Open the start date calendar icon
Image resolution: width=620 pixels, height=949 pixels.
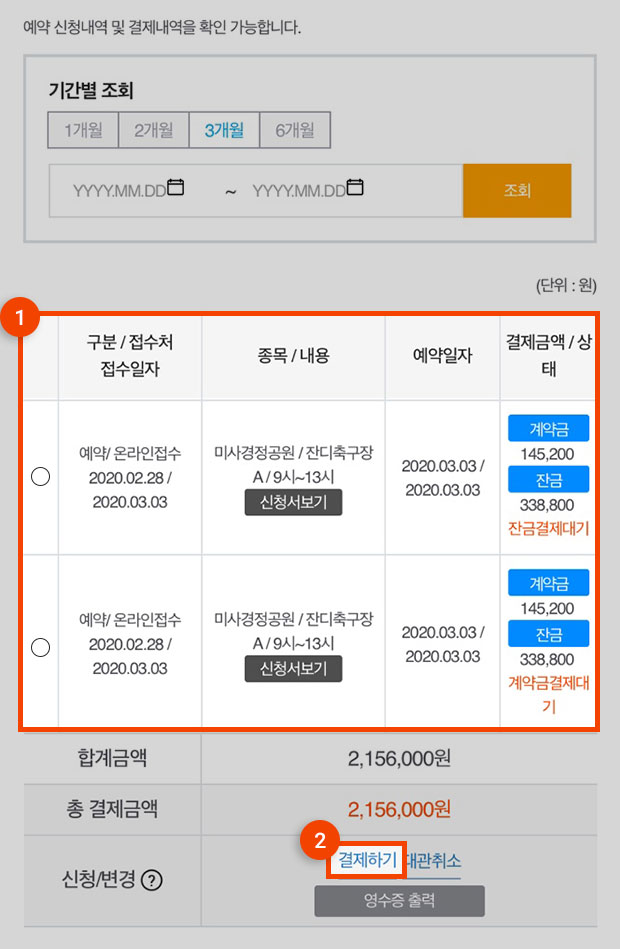[x=176, y=187]
